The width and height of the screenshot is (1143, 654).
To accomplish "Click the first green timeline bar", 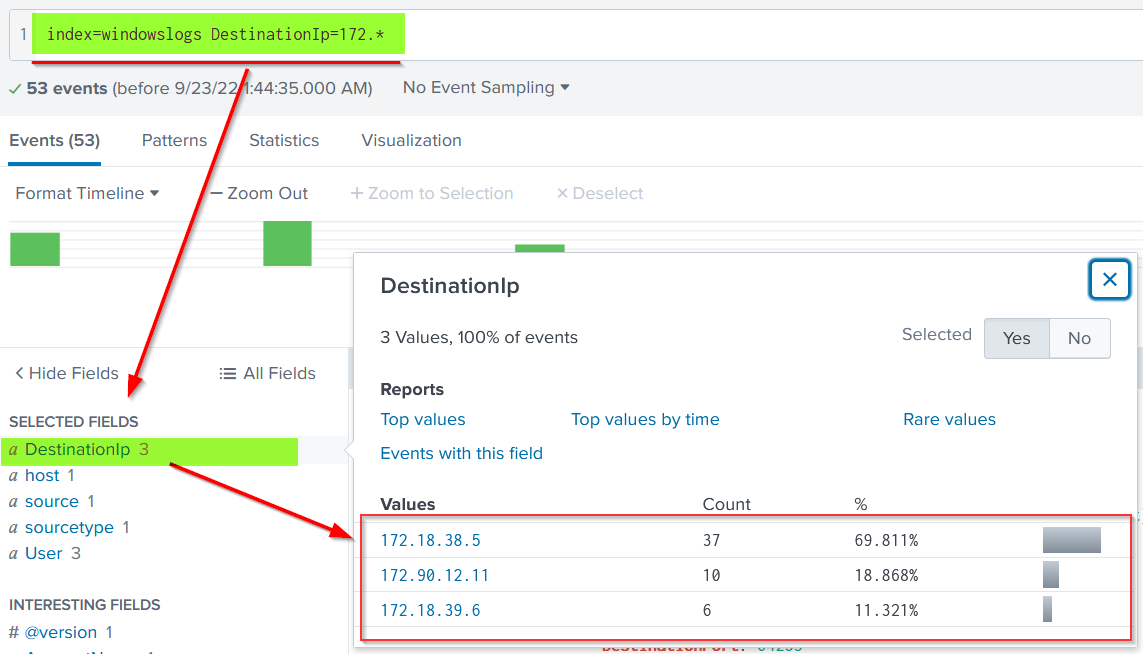I will point(35,249).
